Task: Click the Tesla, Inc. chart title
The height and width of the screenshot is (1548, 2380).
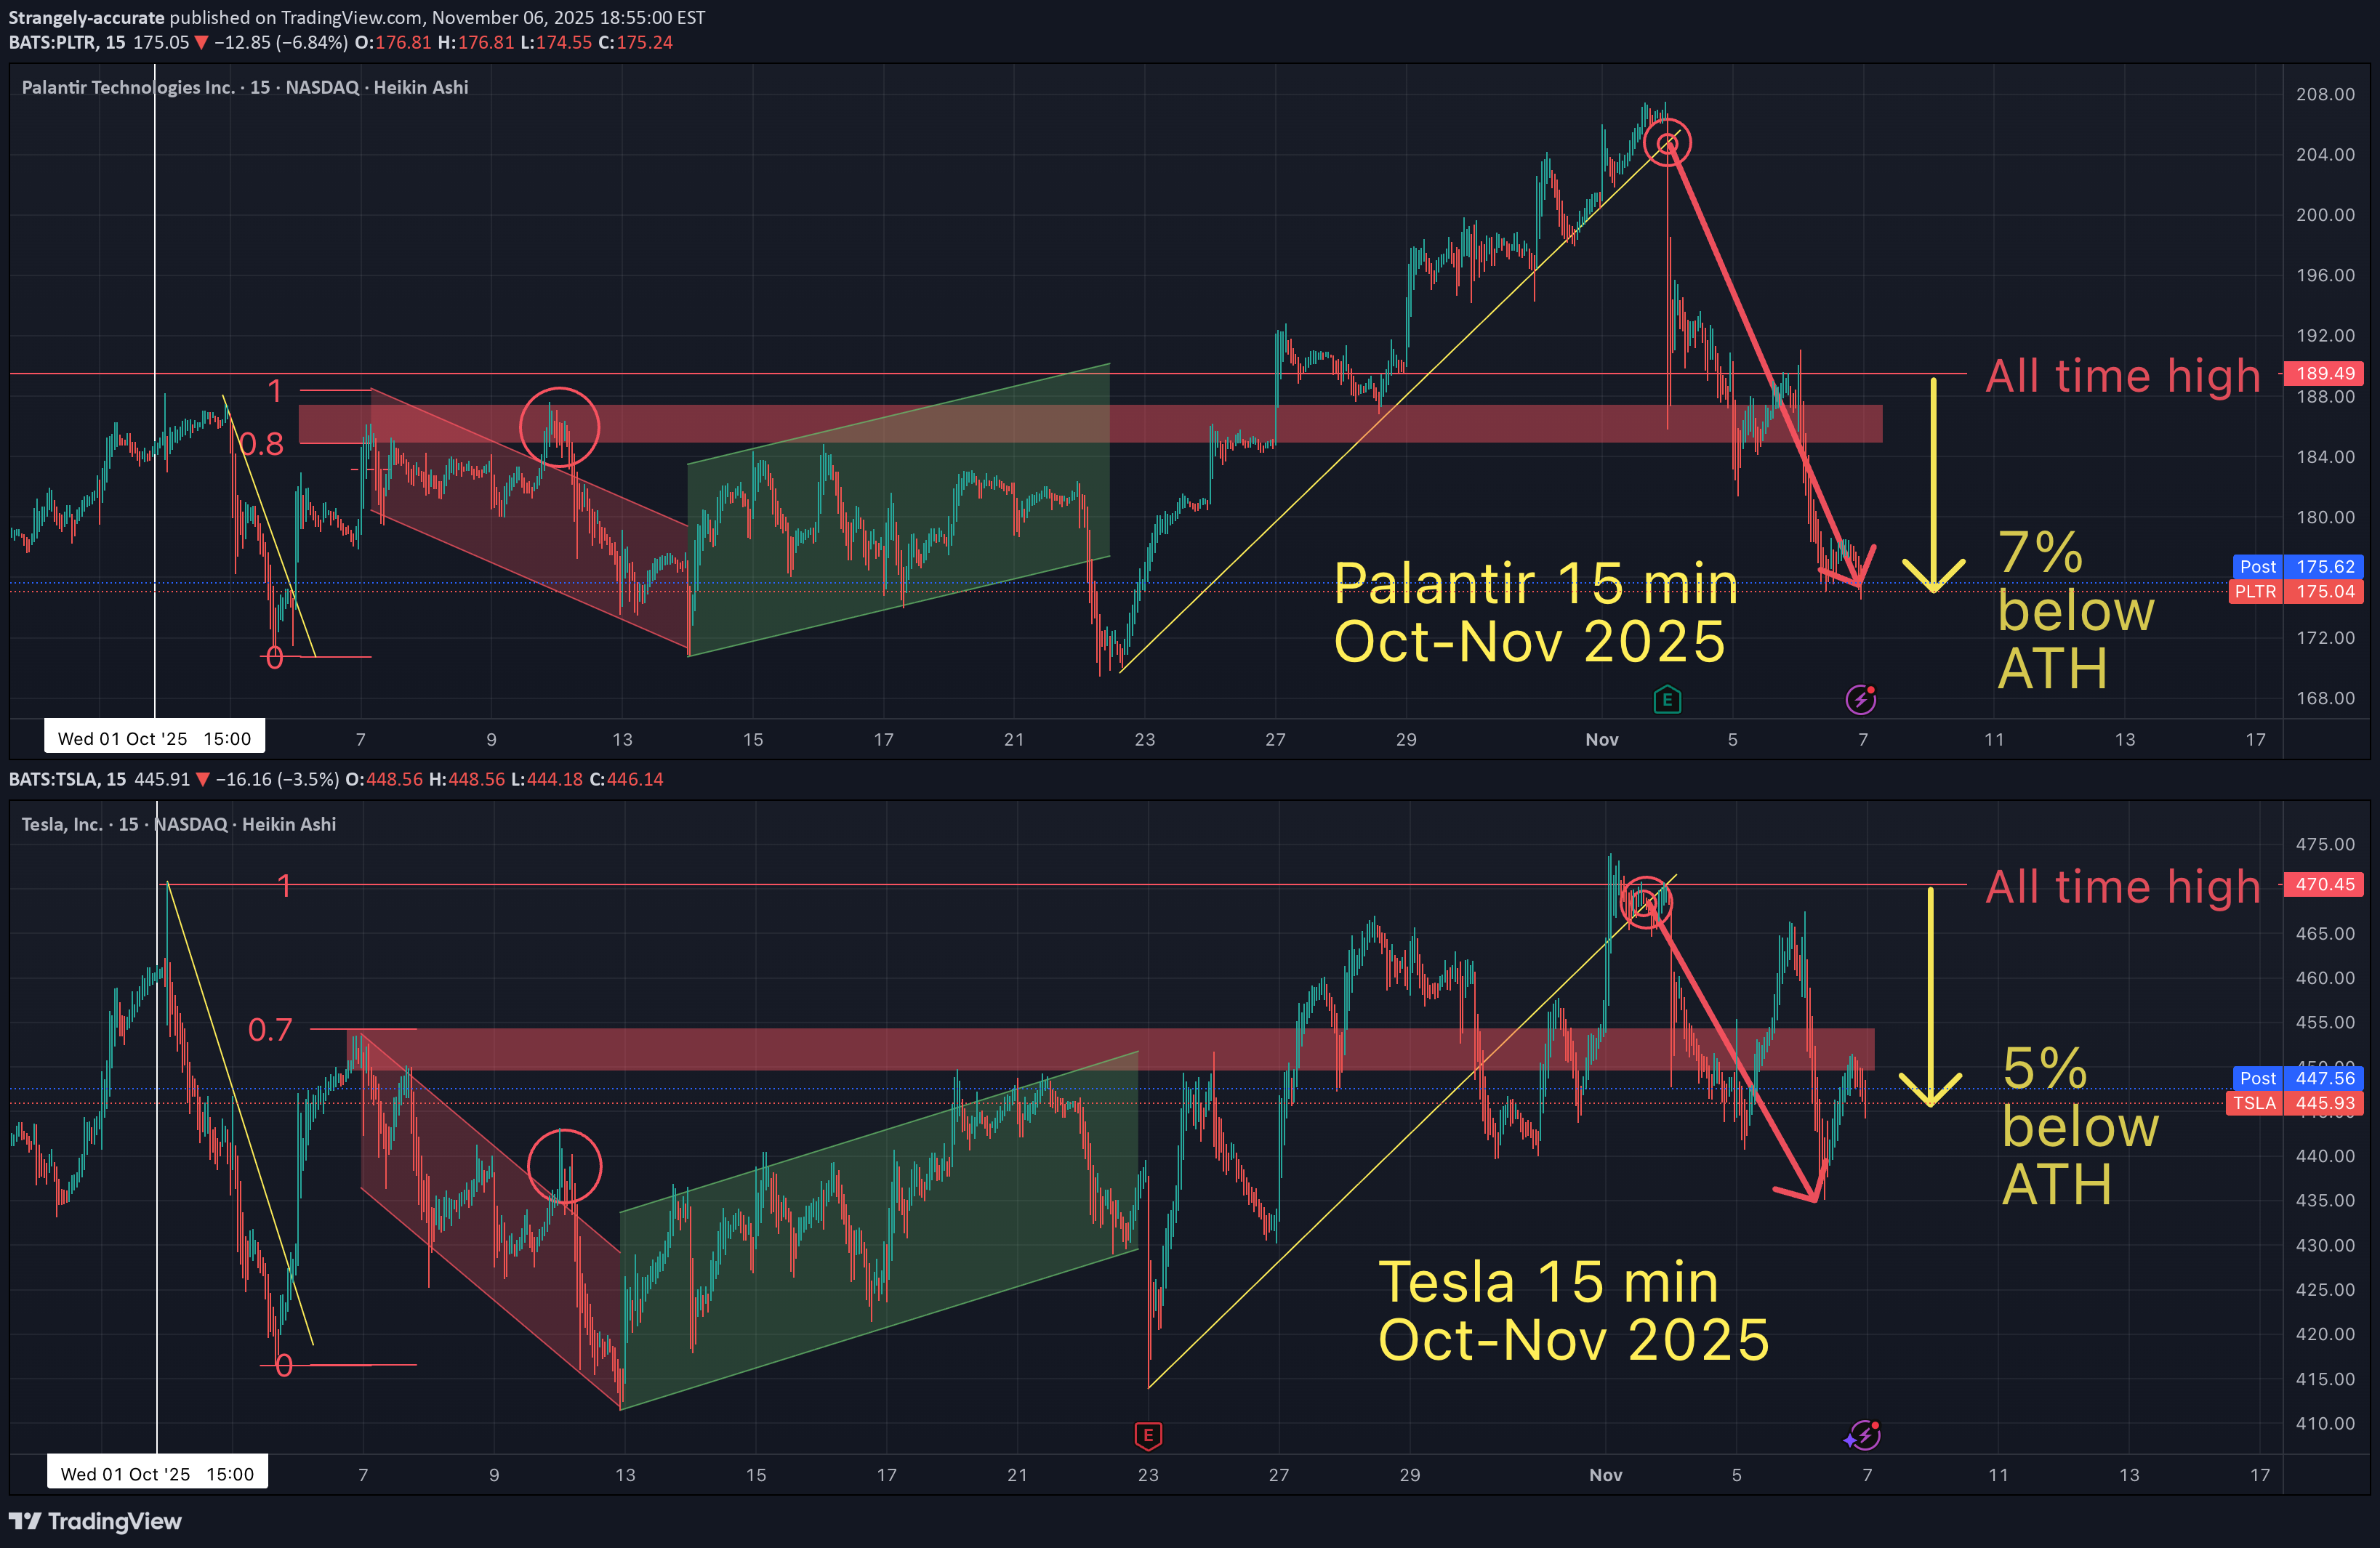Action: [x=62, y=824]
